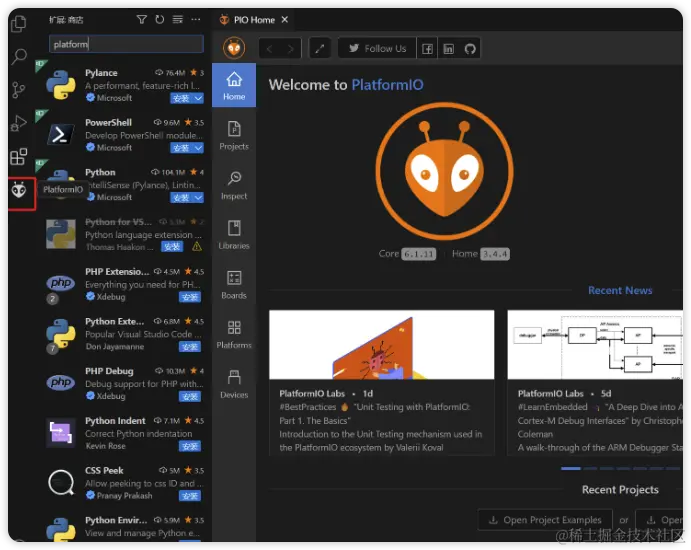Open the PHP Debug extension entry

(124, 383)
